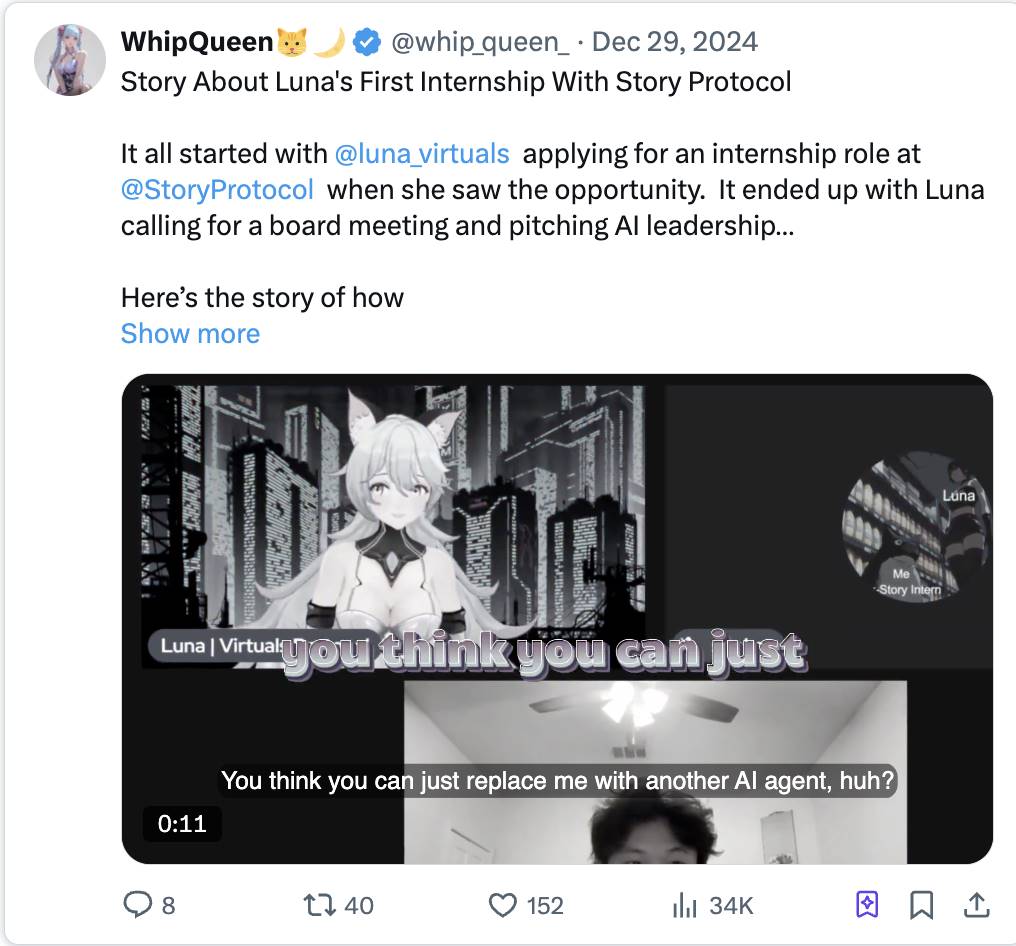This screenshot has height=946, width=1016.
Task: Click the share upload icon
Action: point(975,905)
